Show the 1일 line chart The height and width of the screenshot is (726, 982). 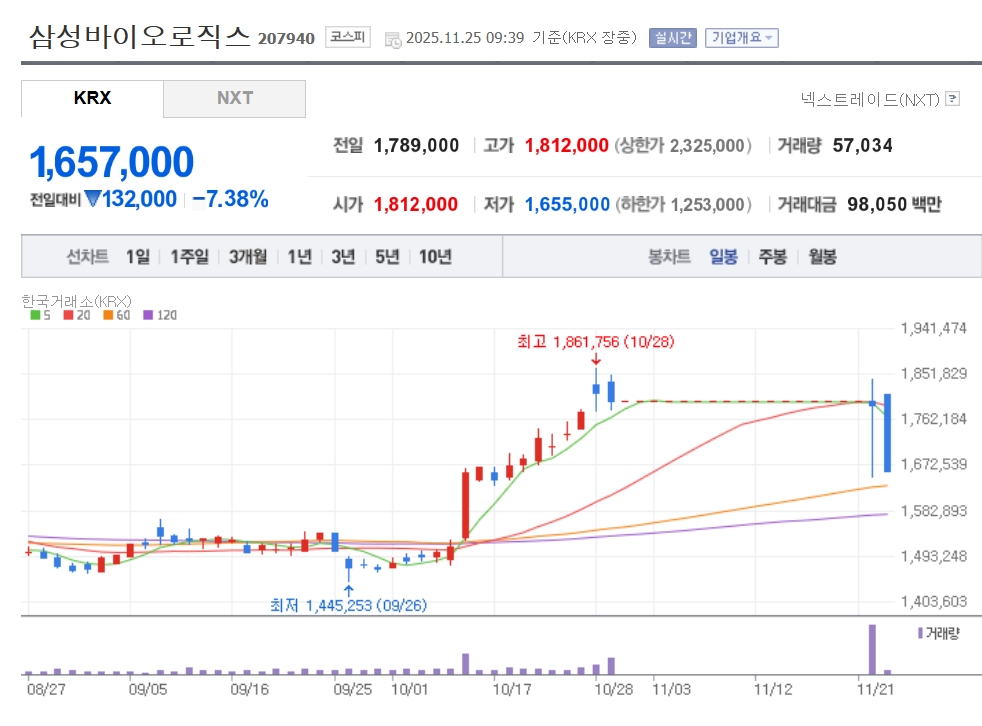[137, 257]
